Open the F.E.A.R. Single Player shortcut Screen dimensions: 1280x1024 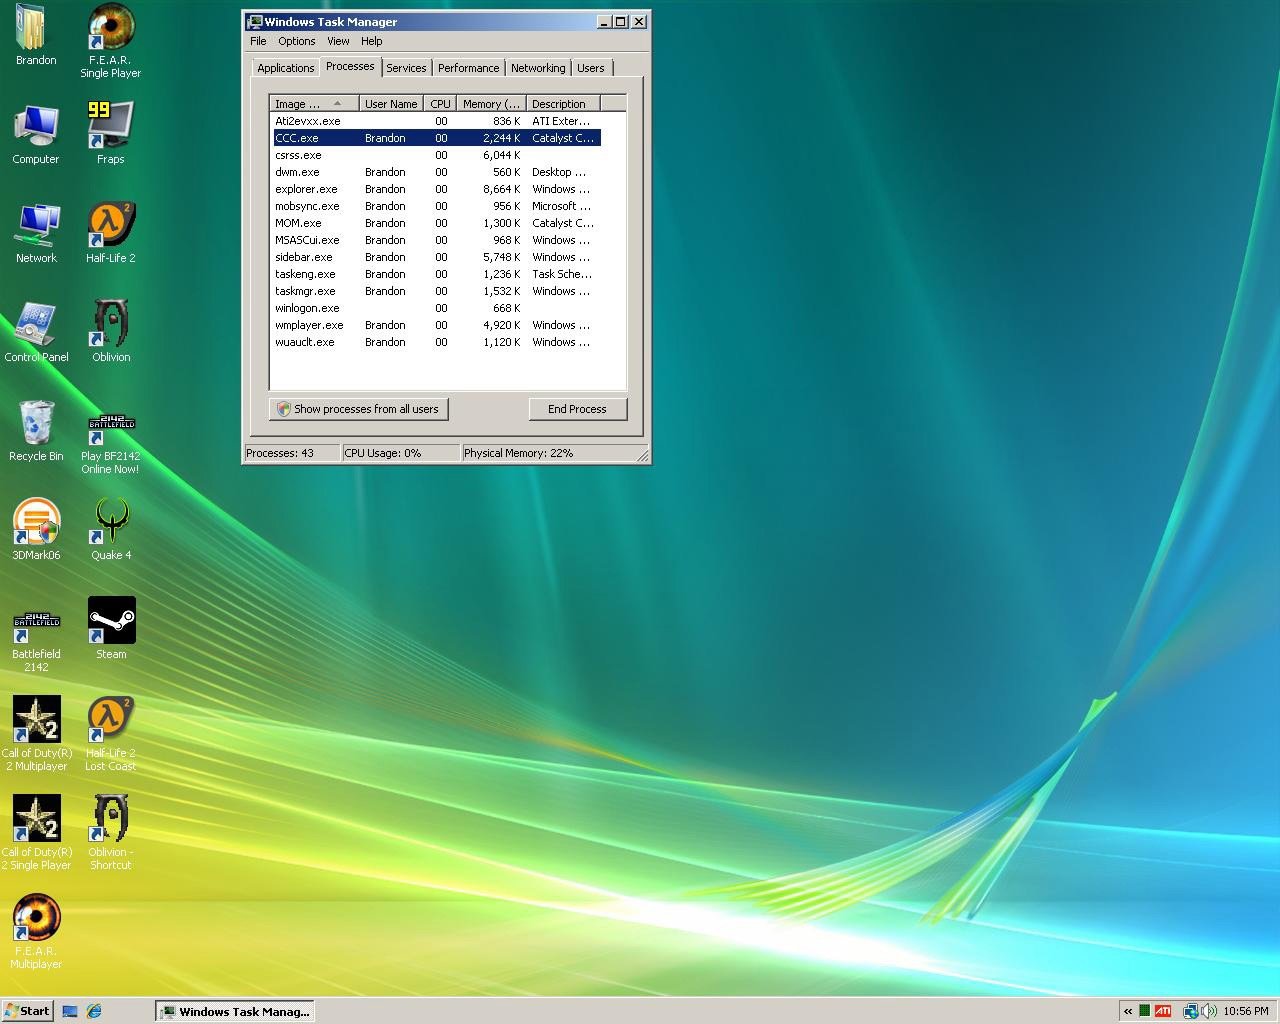click(x=110, y=40)
